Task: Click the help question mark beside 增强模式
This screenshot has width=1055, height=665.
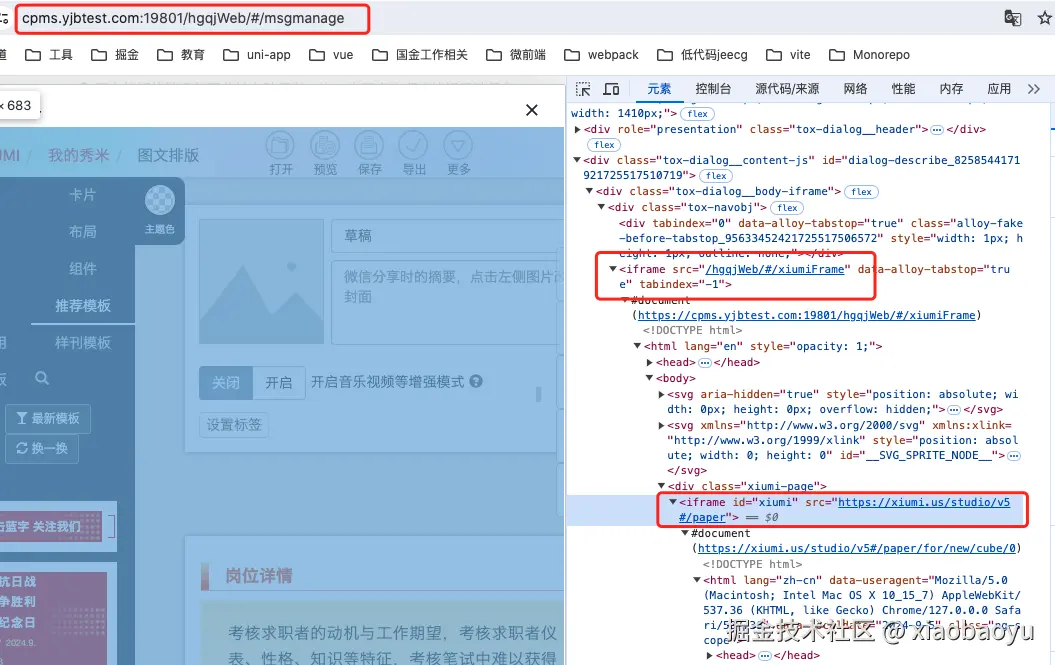Action: 476,382
